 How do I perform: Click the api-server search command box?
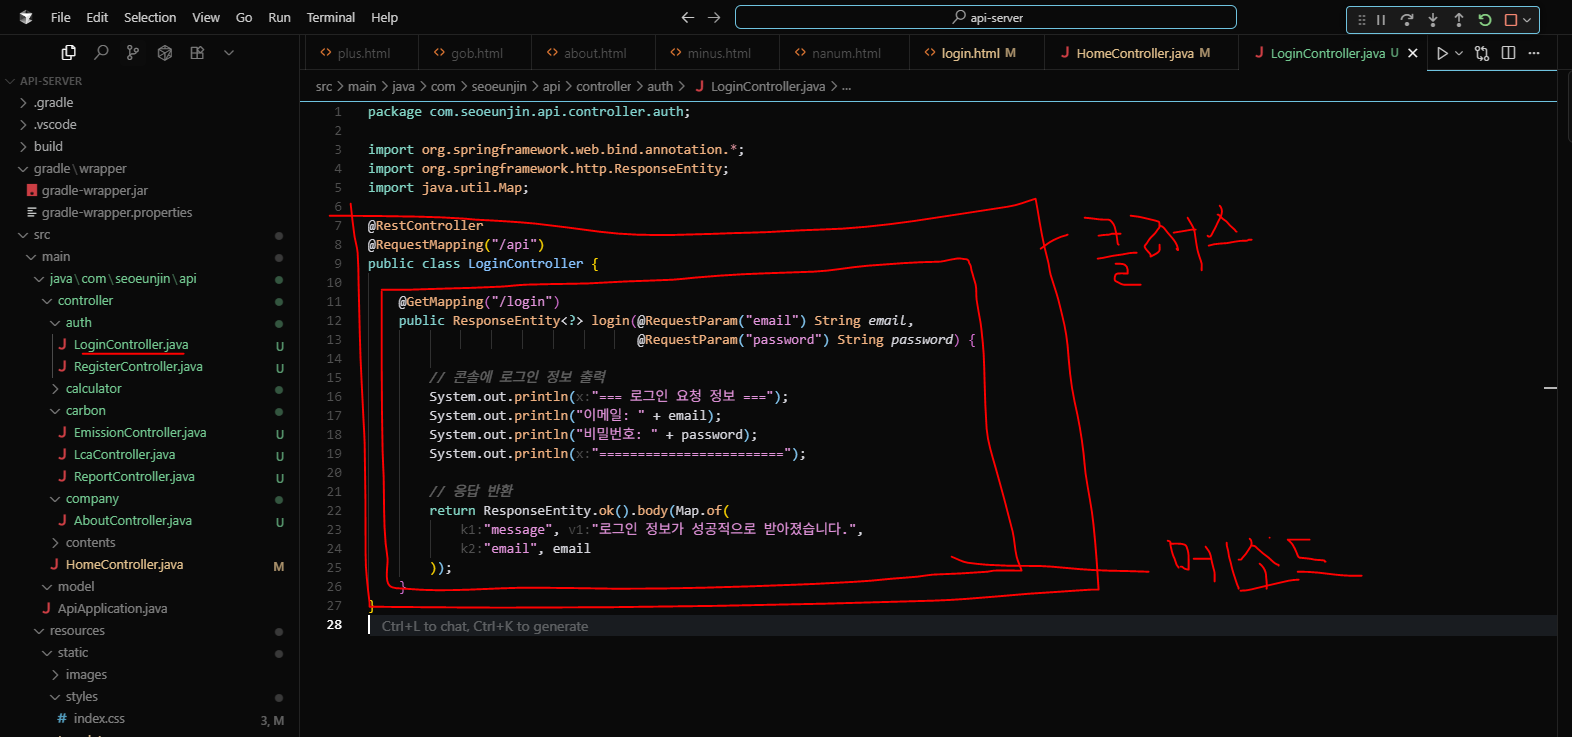pos(986,17)
